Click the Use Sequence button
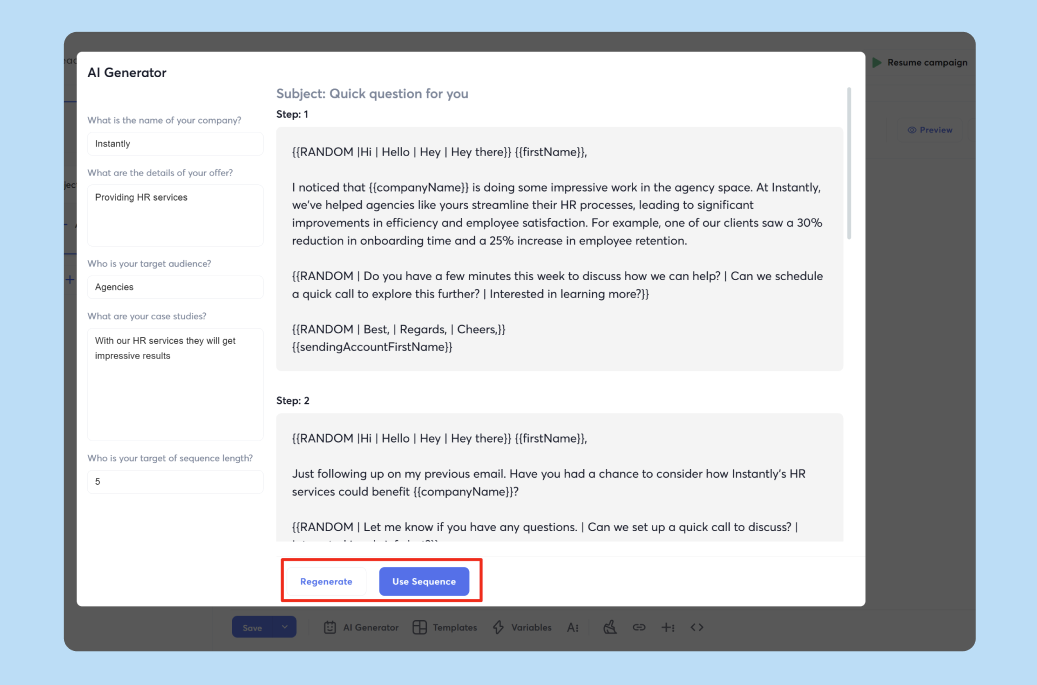The width and height of the screenshot is (1037, 685). tap(424, 581)
